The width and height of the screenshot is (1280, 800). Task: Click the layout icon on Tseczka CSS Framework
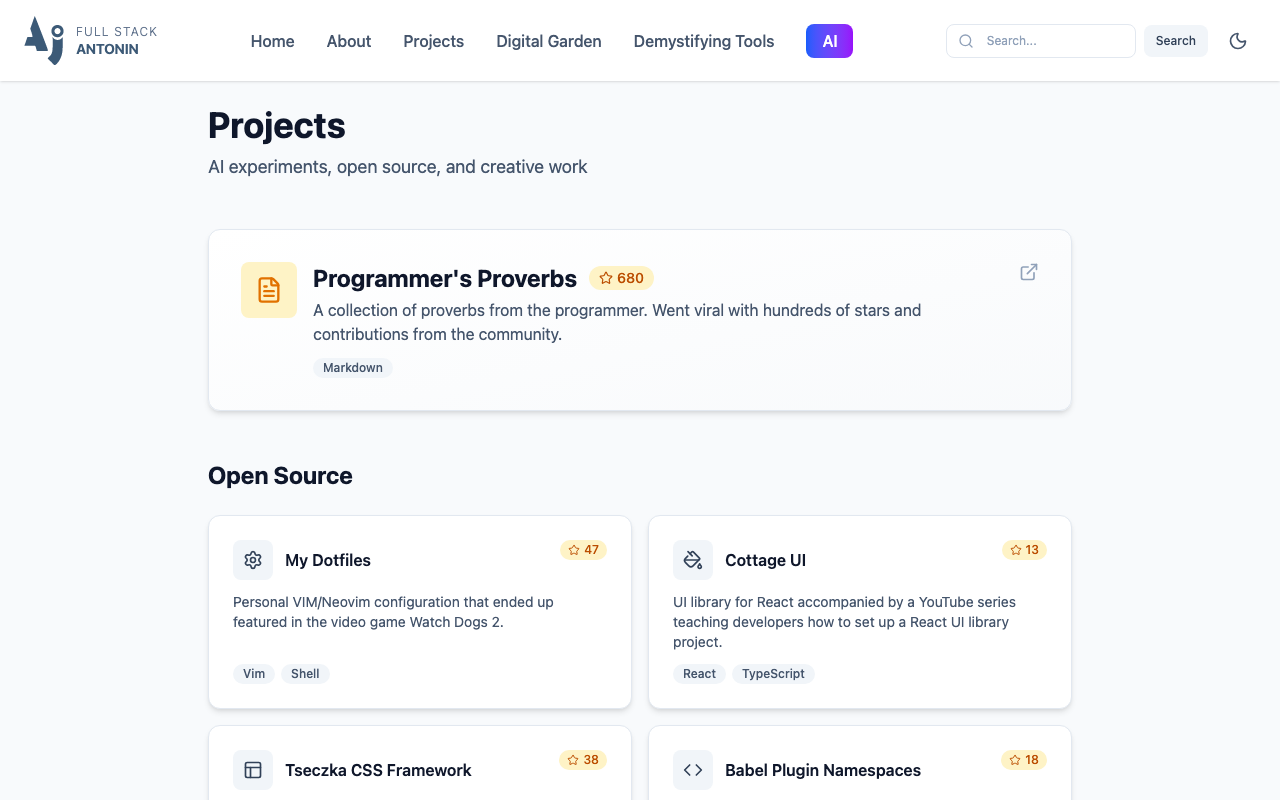[253, 770]
